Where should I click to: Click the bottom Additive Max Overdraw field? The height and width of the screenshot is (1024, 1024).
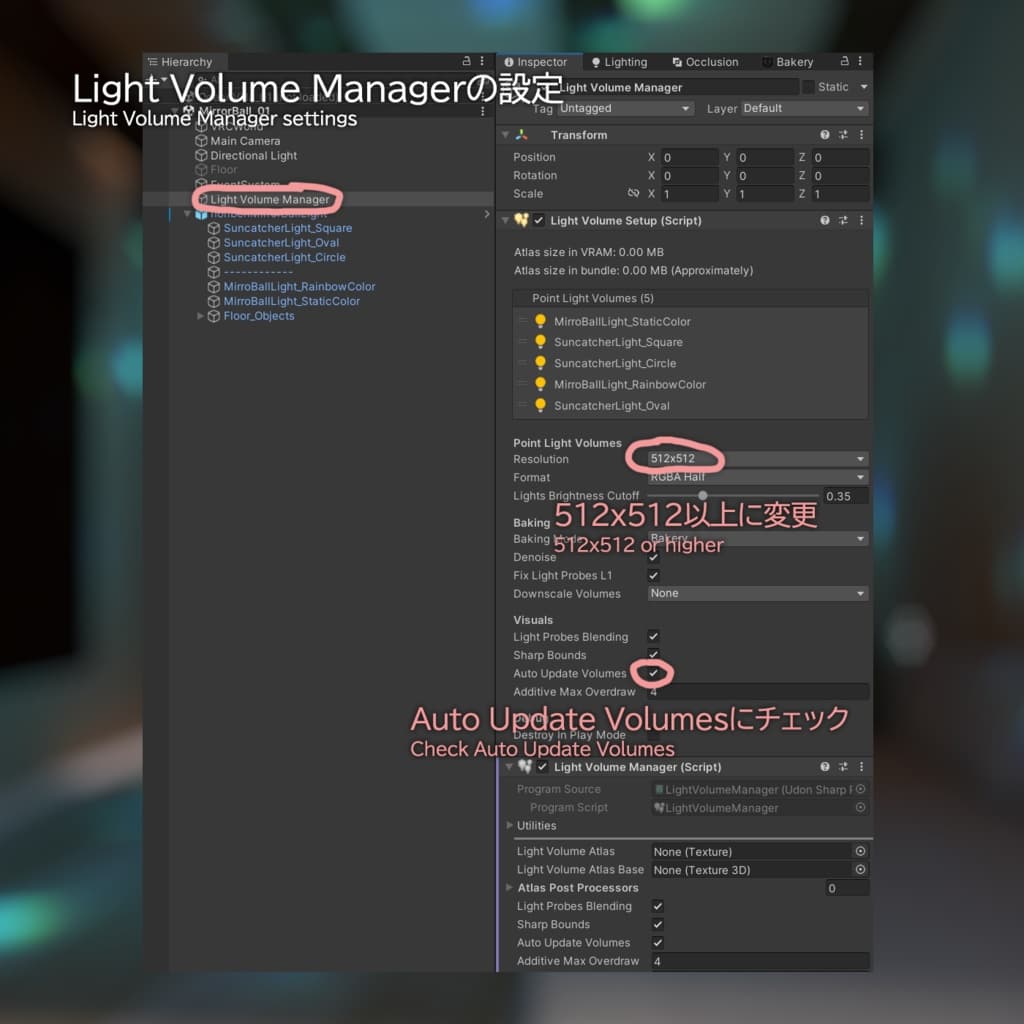(x=761, y=961)
